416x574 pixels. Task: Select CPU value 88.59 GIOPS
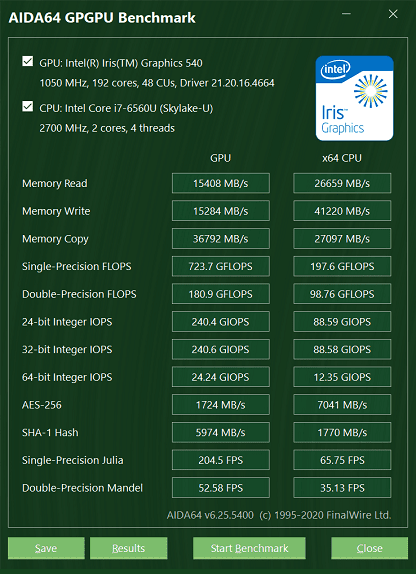pyautogui.click(x=342, y=322)
